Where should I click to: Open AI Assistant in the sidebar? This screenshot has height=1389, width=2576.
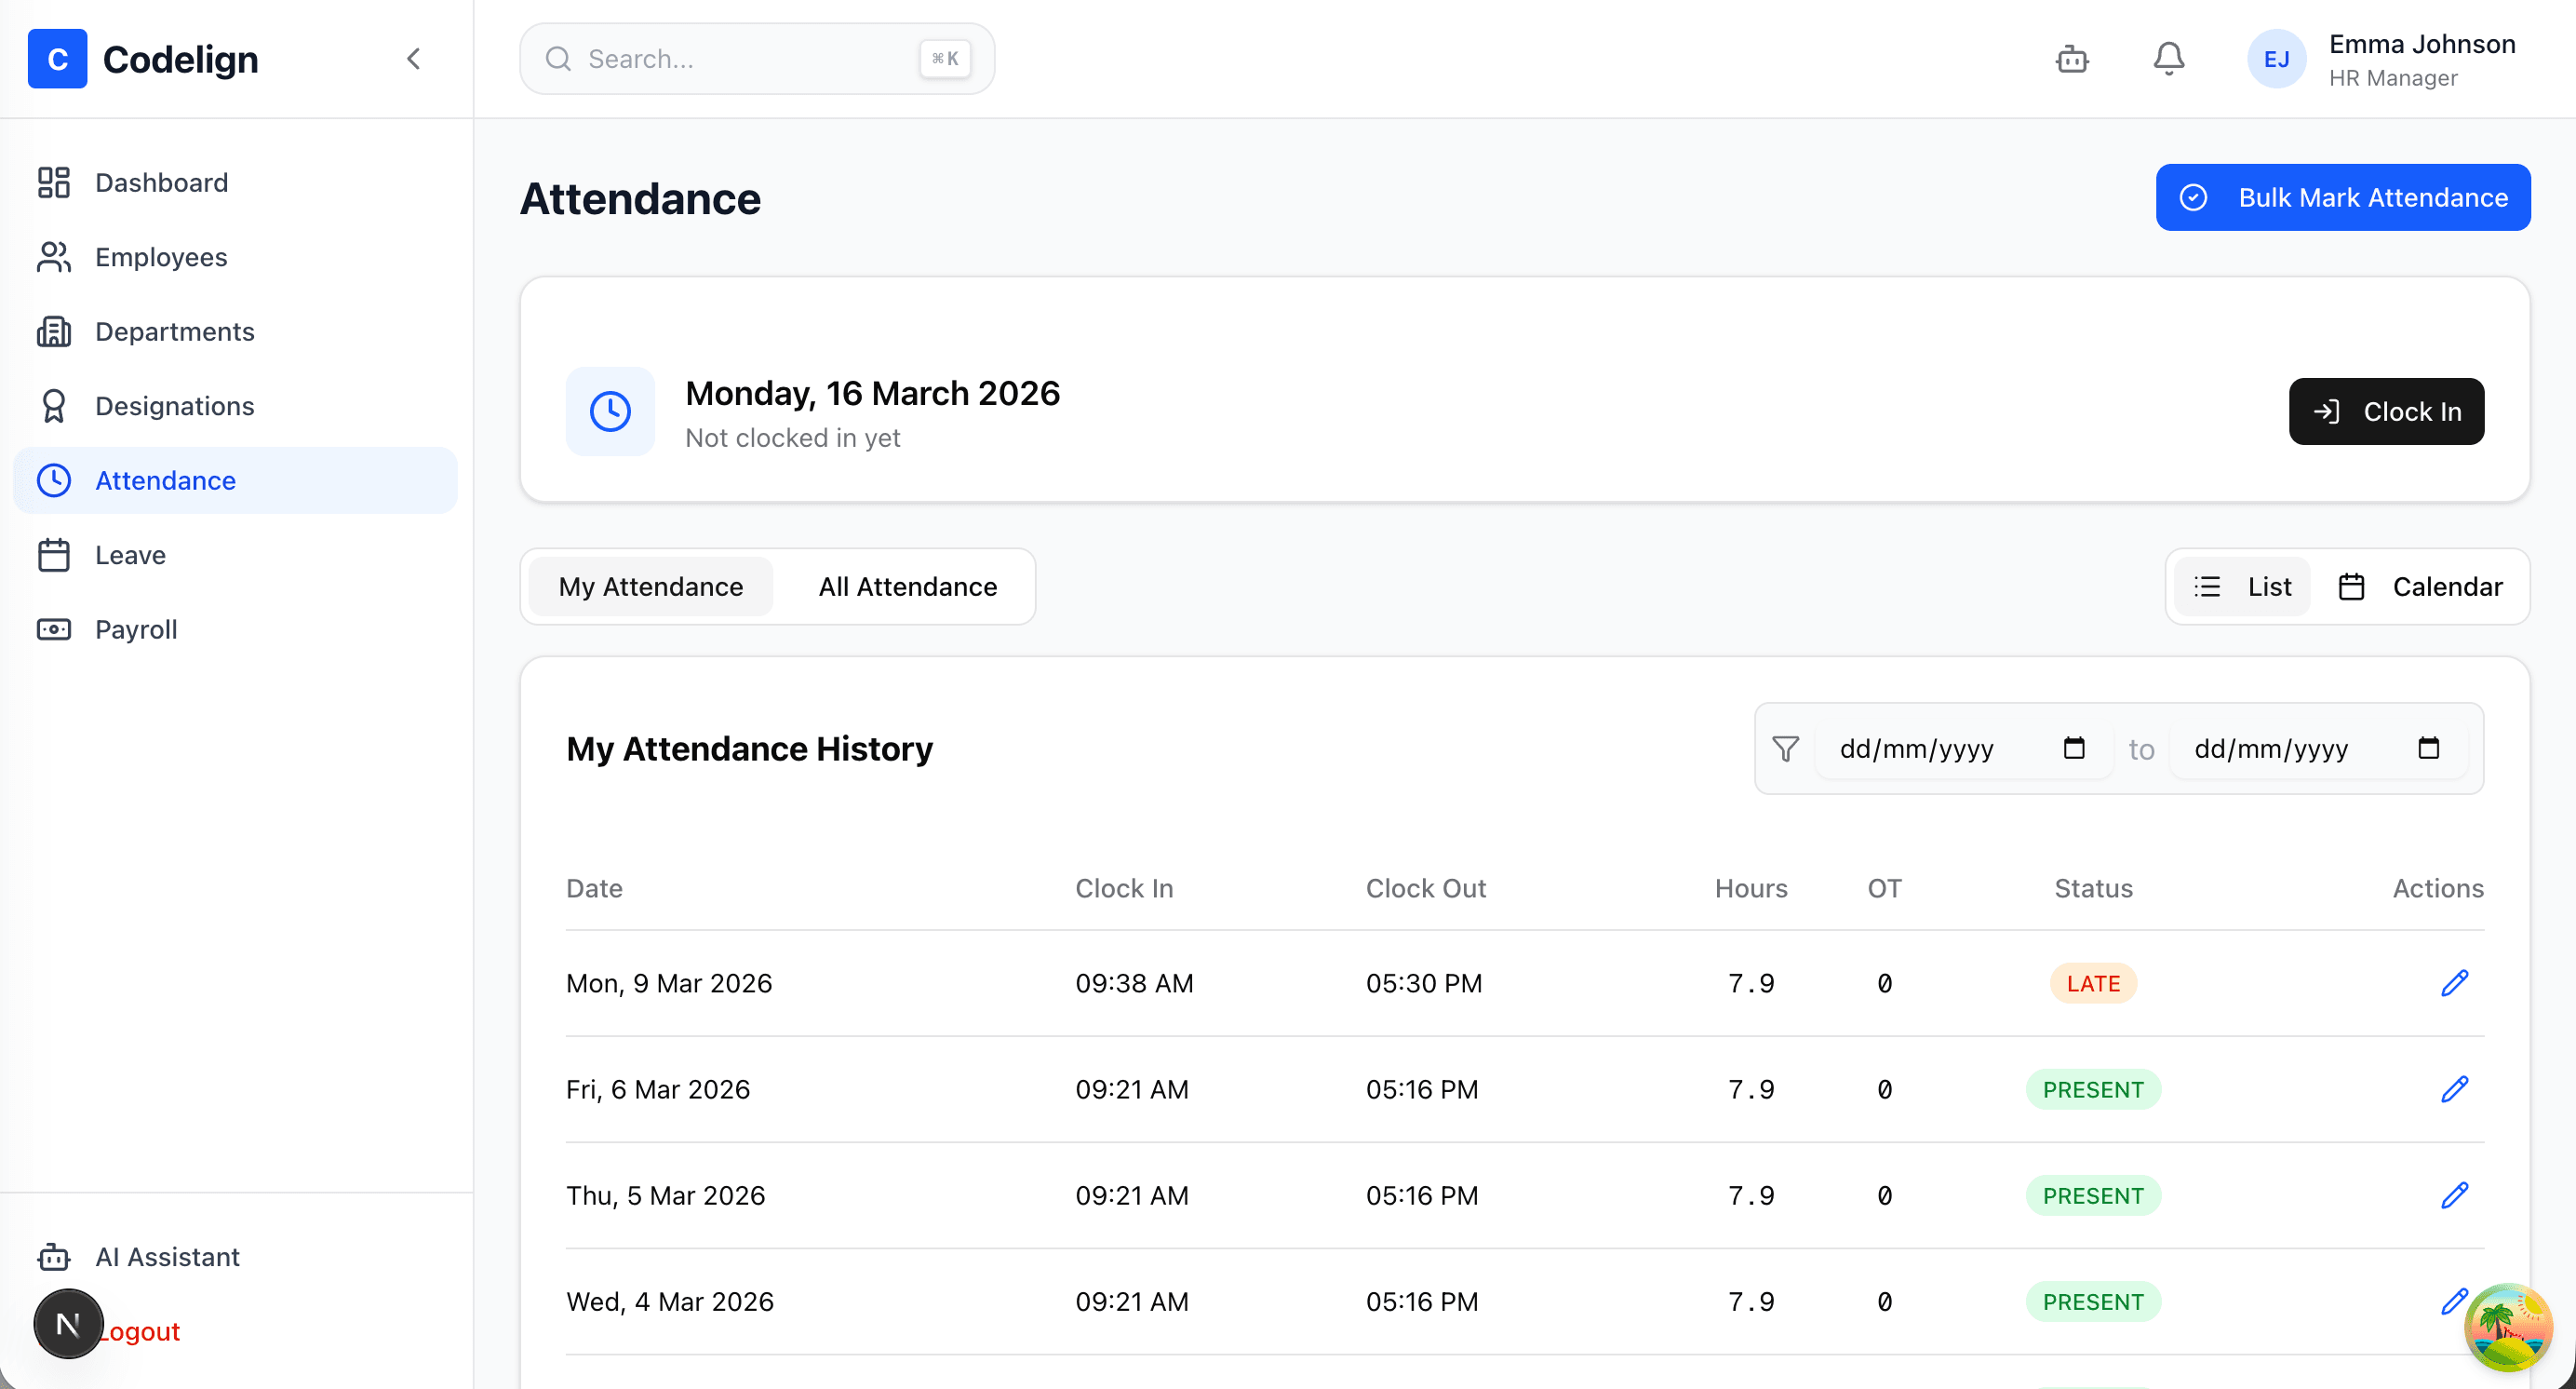coord(167,1256)
